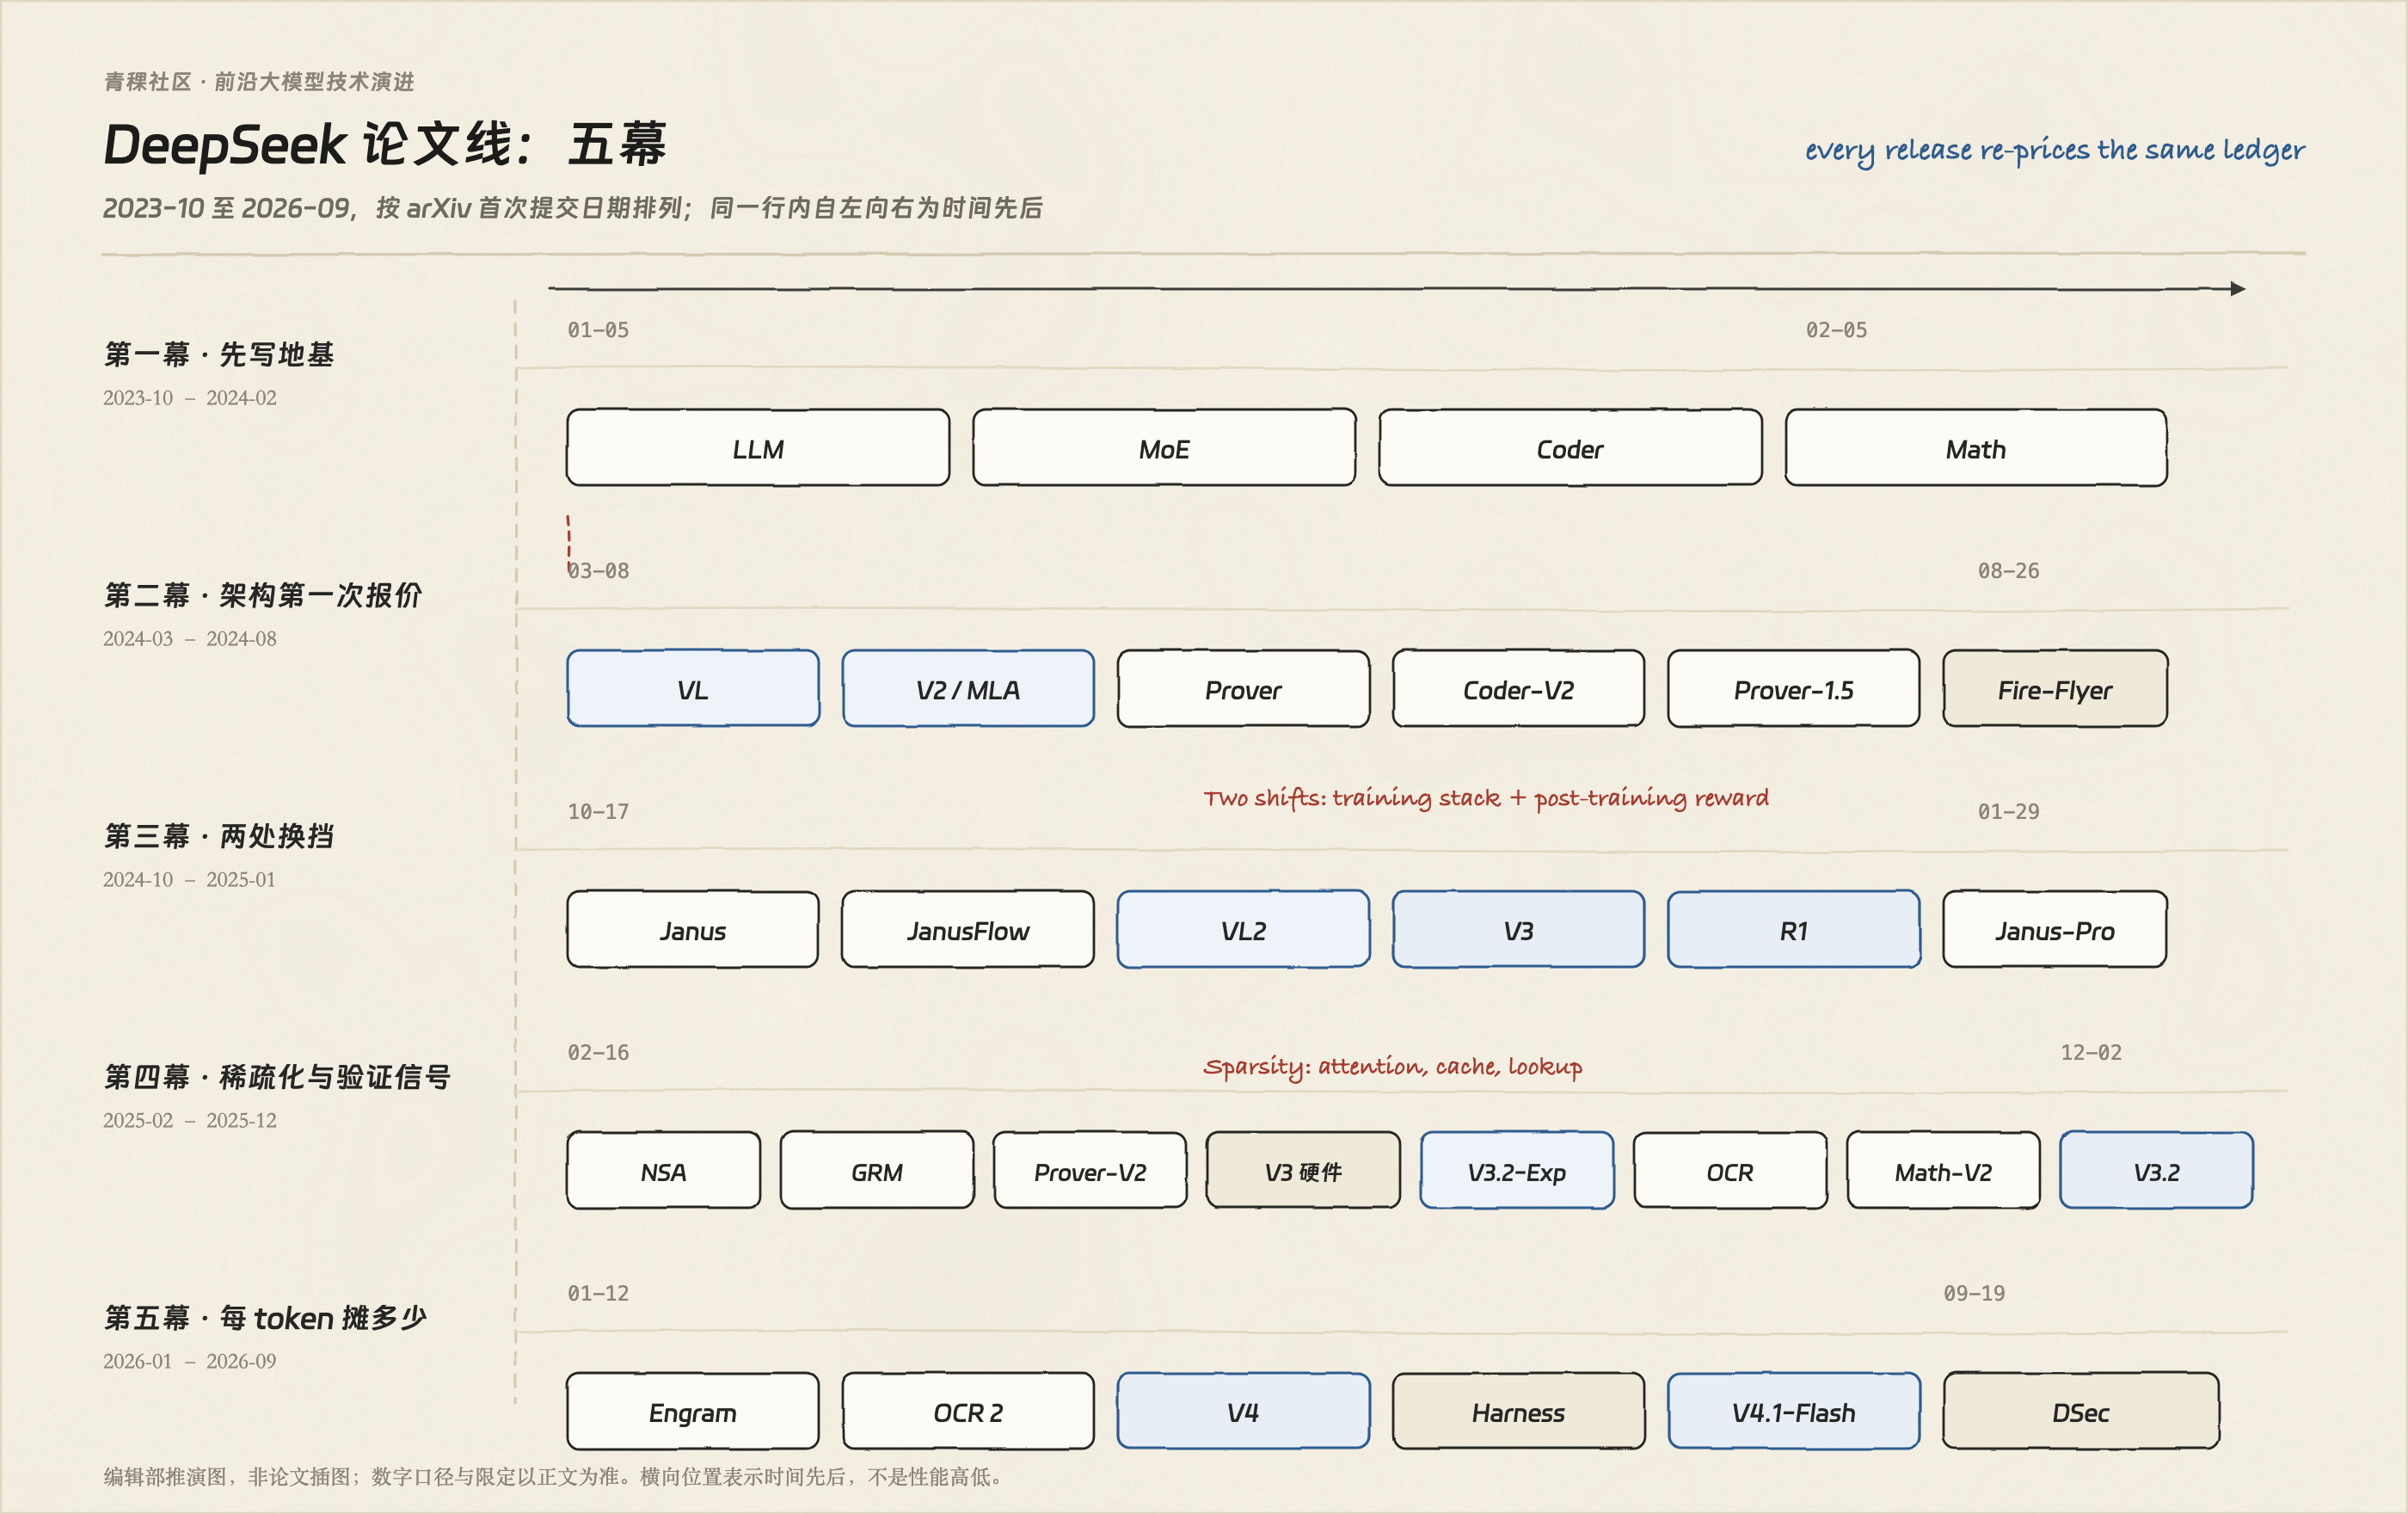The width and height of the screenshot is (2408, 1514).
Task: Open the Engram box
Action: (693, 1412)
